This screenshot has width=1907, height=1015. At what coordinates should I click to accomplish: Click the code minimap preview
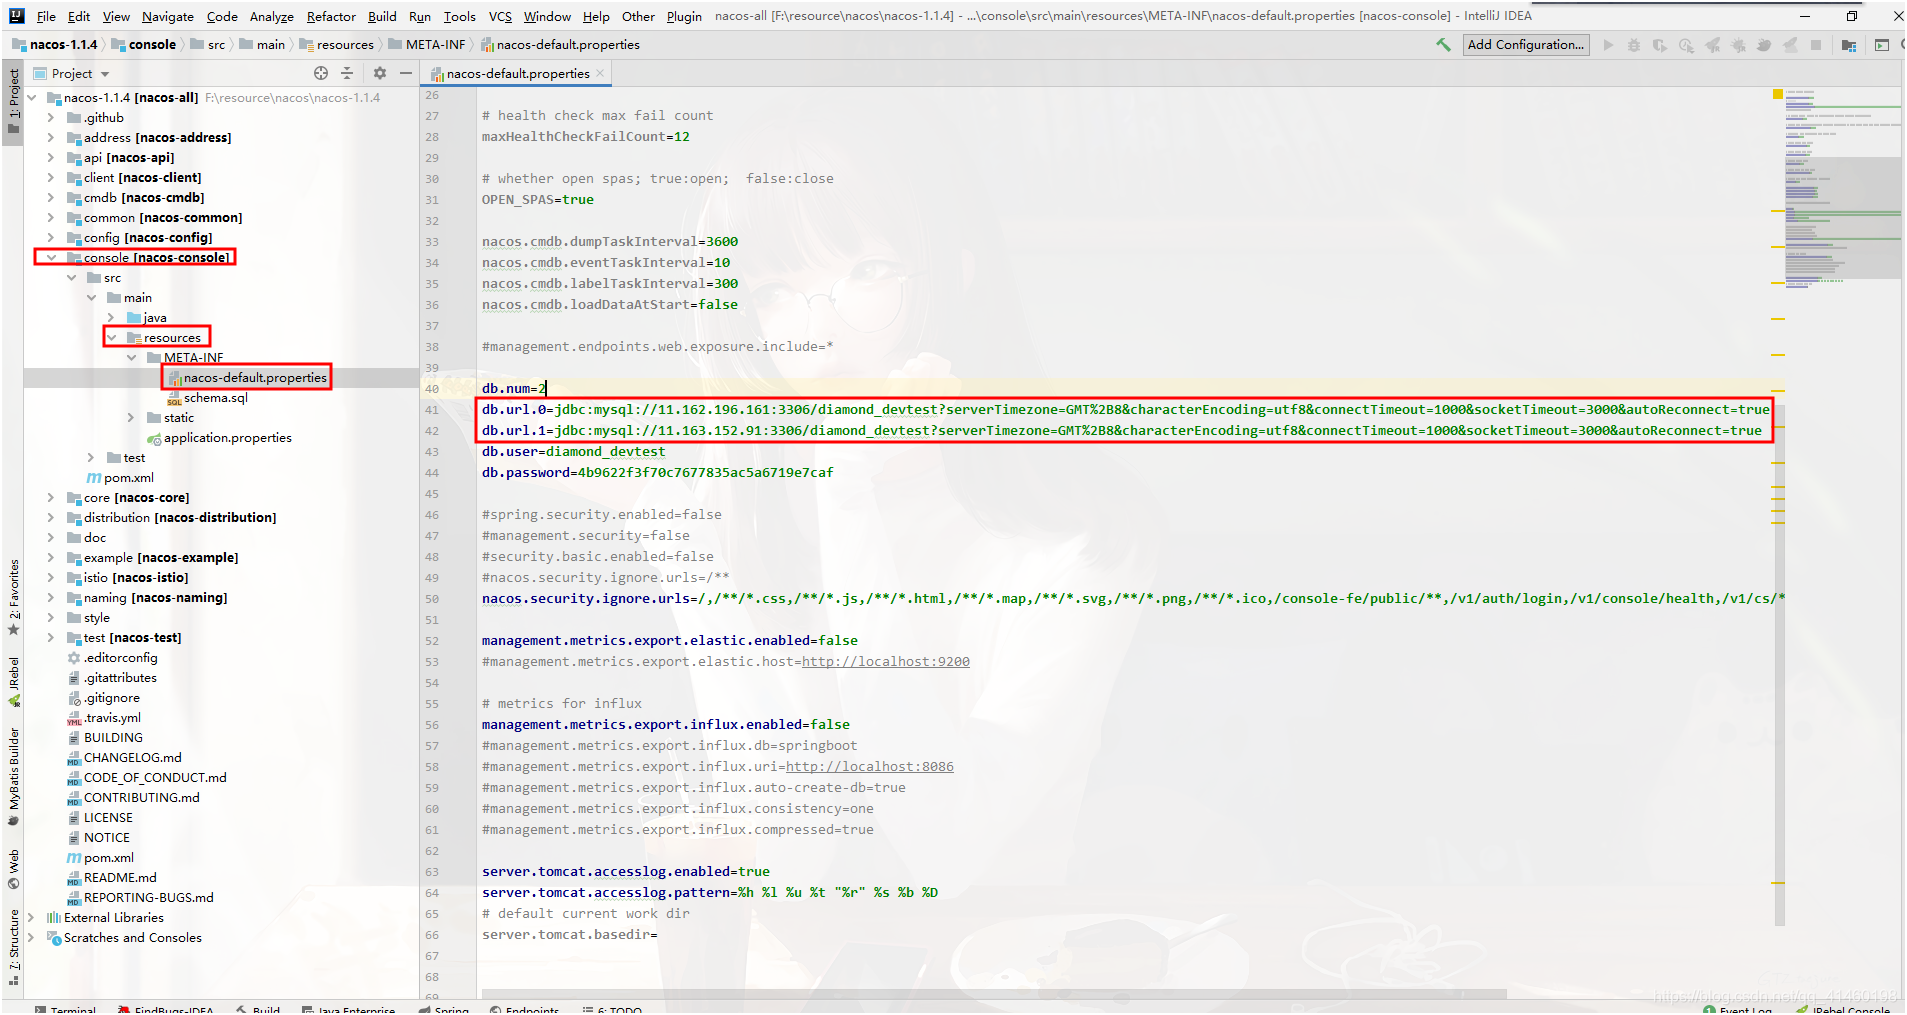(1843, 188)
